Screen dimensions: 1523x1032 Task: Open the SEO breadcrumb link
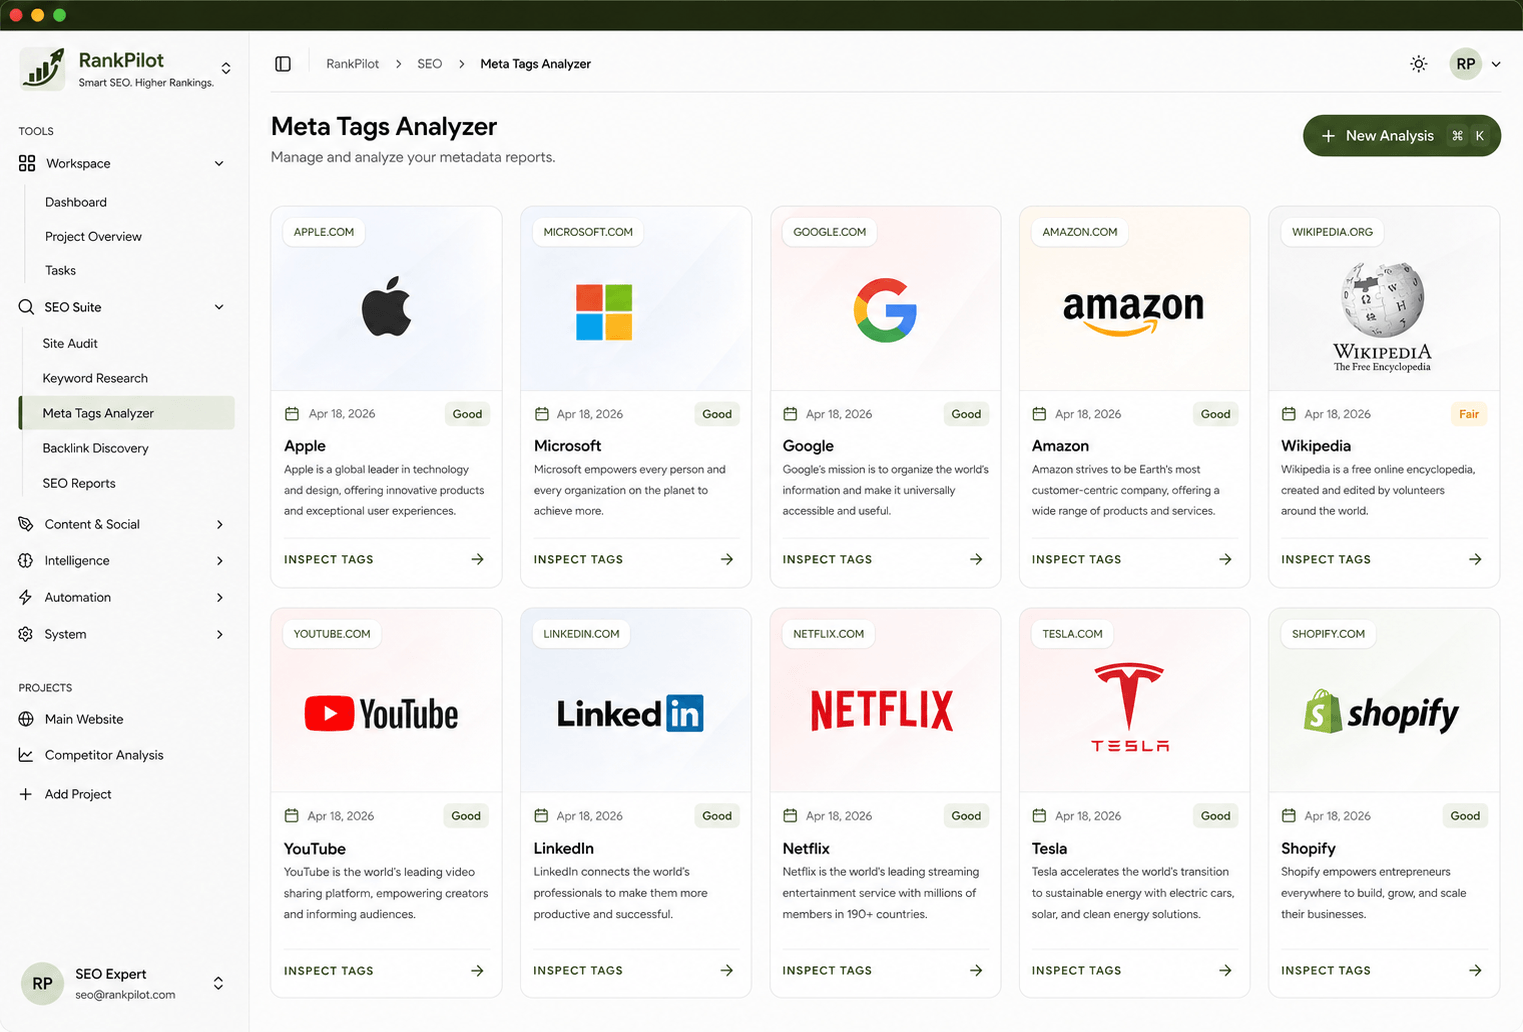429,64
